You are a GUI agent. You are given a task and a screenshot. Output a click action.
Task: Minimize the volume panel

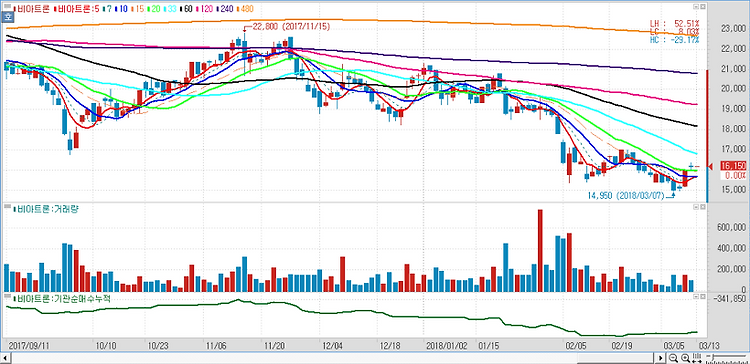pos(696,207)
